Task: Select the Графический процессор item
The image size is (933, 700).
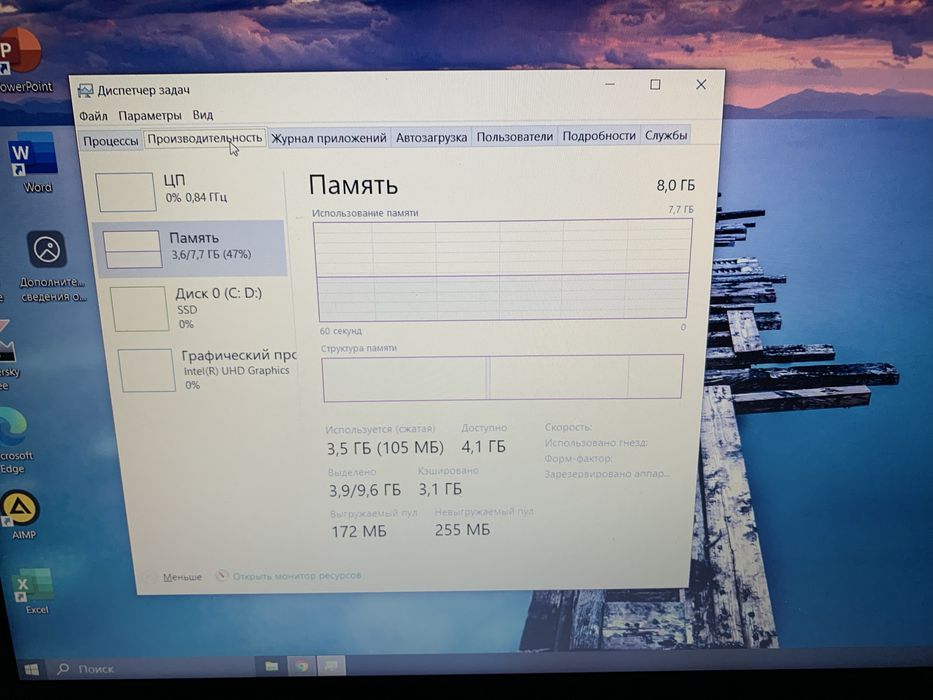Action: pos(206,370)
